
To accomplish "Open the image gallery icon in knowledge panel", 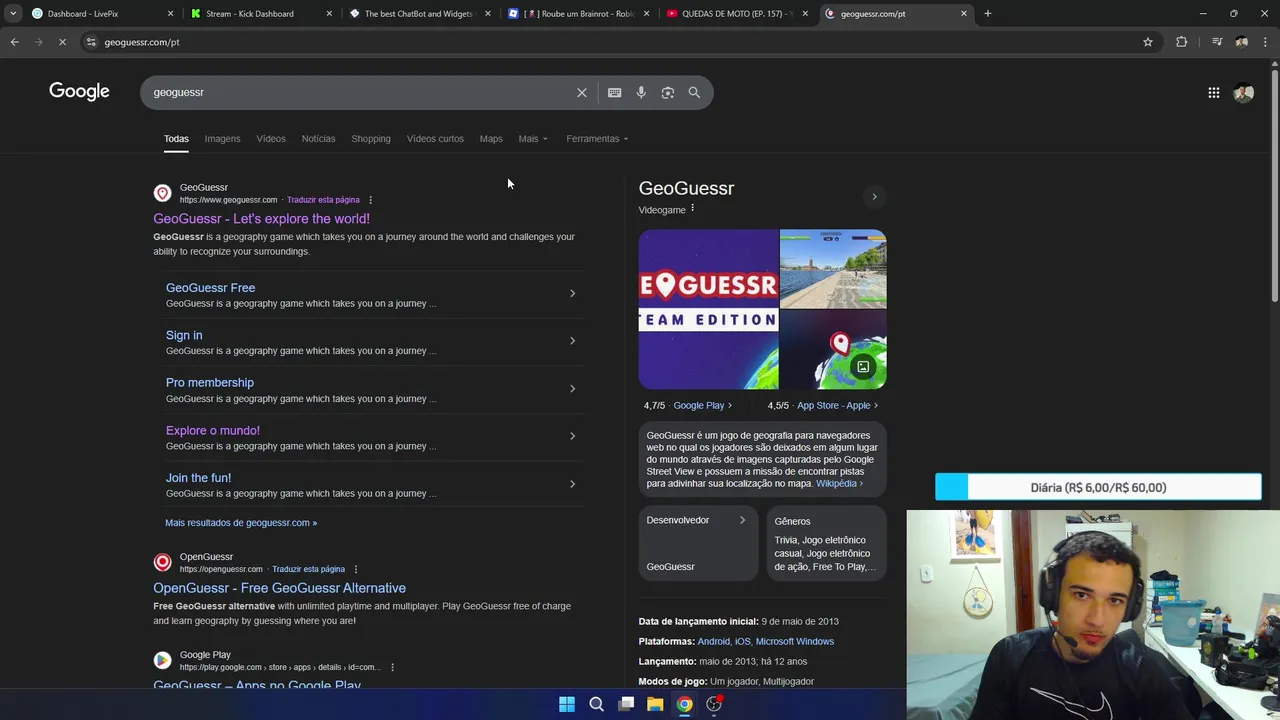I will (x=863, y=367).
